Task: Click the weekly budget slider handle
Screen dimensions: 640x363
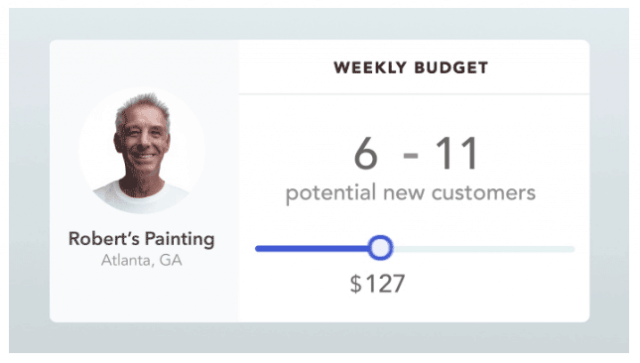Action: tap(380, 248)
